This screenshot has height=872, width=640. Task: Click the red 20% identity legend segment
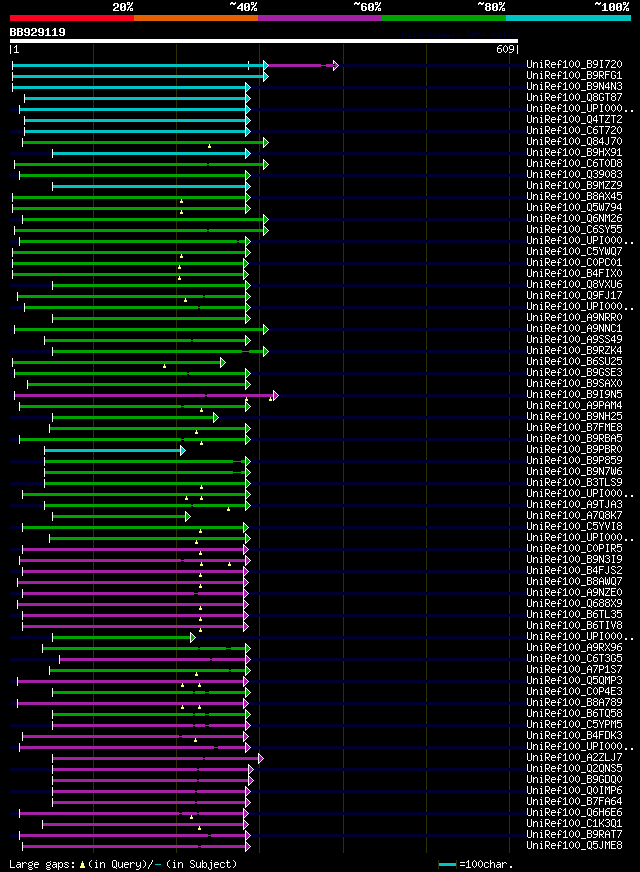pos(72,18)
